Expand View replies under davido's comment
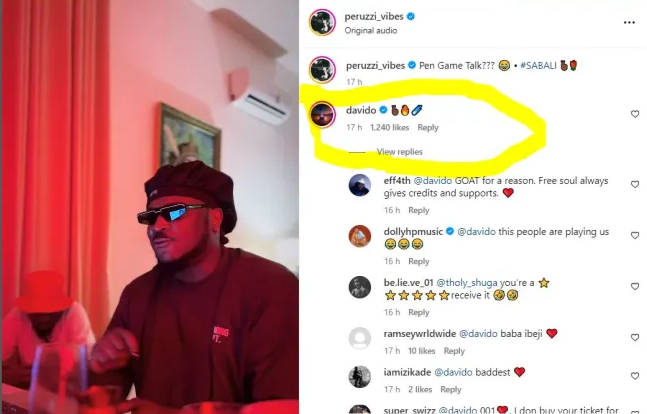 [399, 152]
